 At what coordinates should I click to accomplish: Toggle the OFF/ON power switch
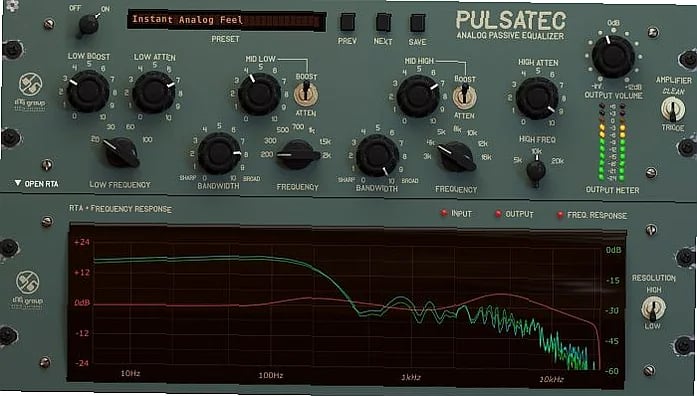(88, 24)
